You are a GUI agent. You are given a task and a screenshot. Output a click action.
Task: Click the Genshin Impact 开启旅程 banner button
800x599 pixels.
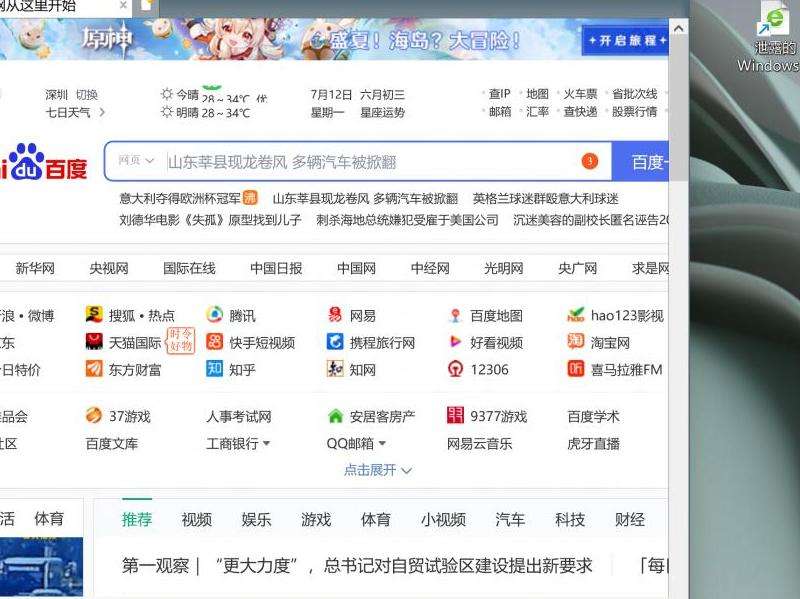(x=627, y=40)
